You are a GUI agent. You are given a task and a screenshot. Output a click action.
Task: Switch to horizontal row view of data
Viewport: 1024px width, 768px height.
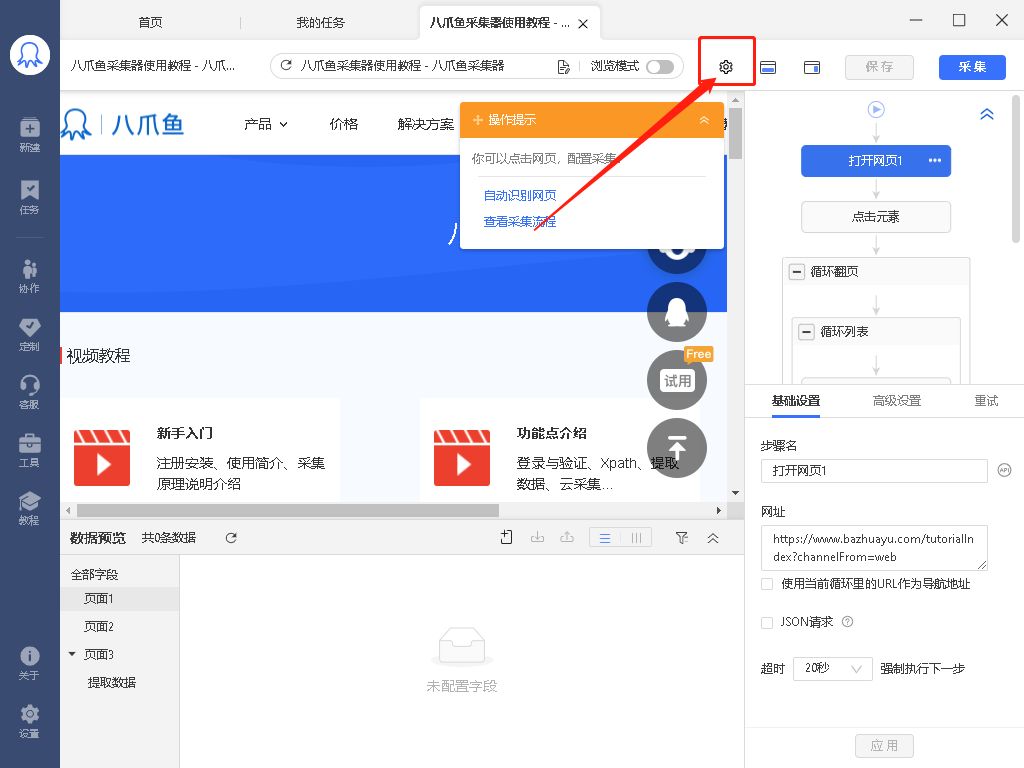605,538
